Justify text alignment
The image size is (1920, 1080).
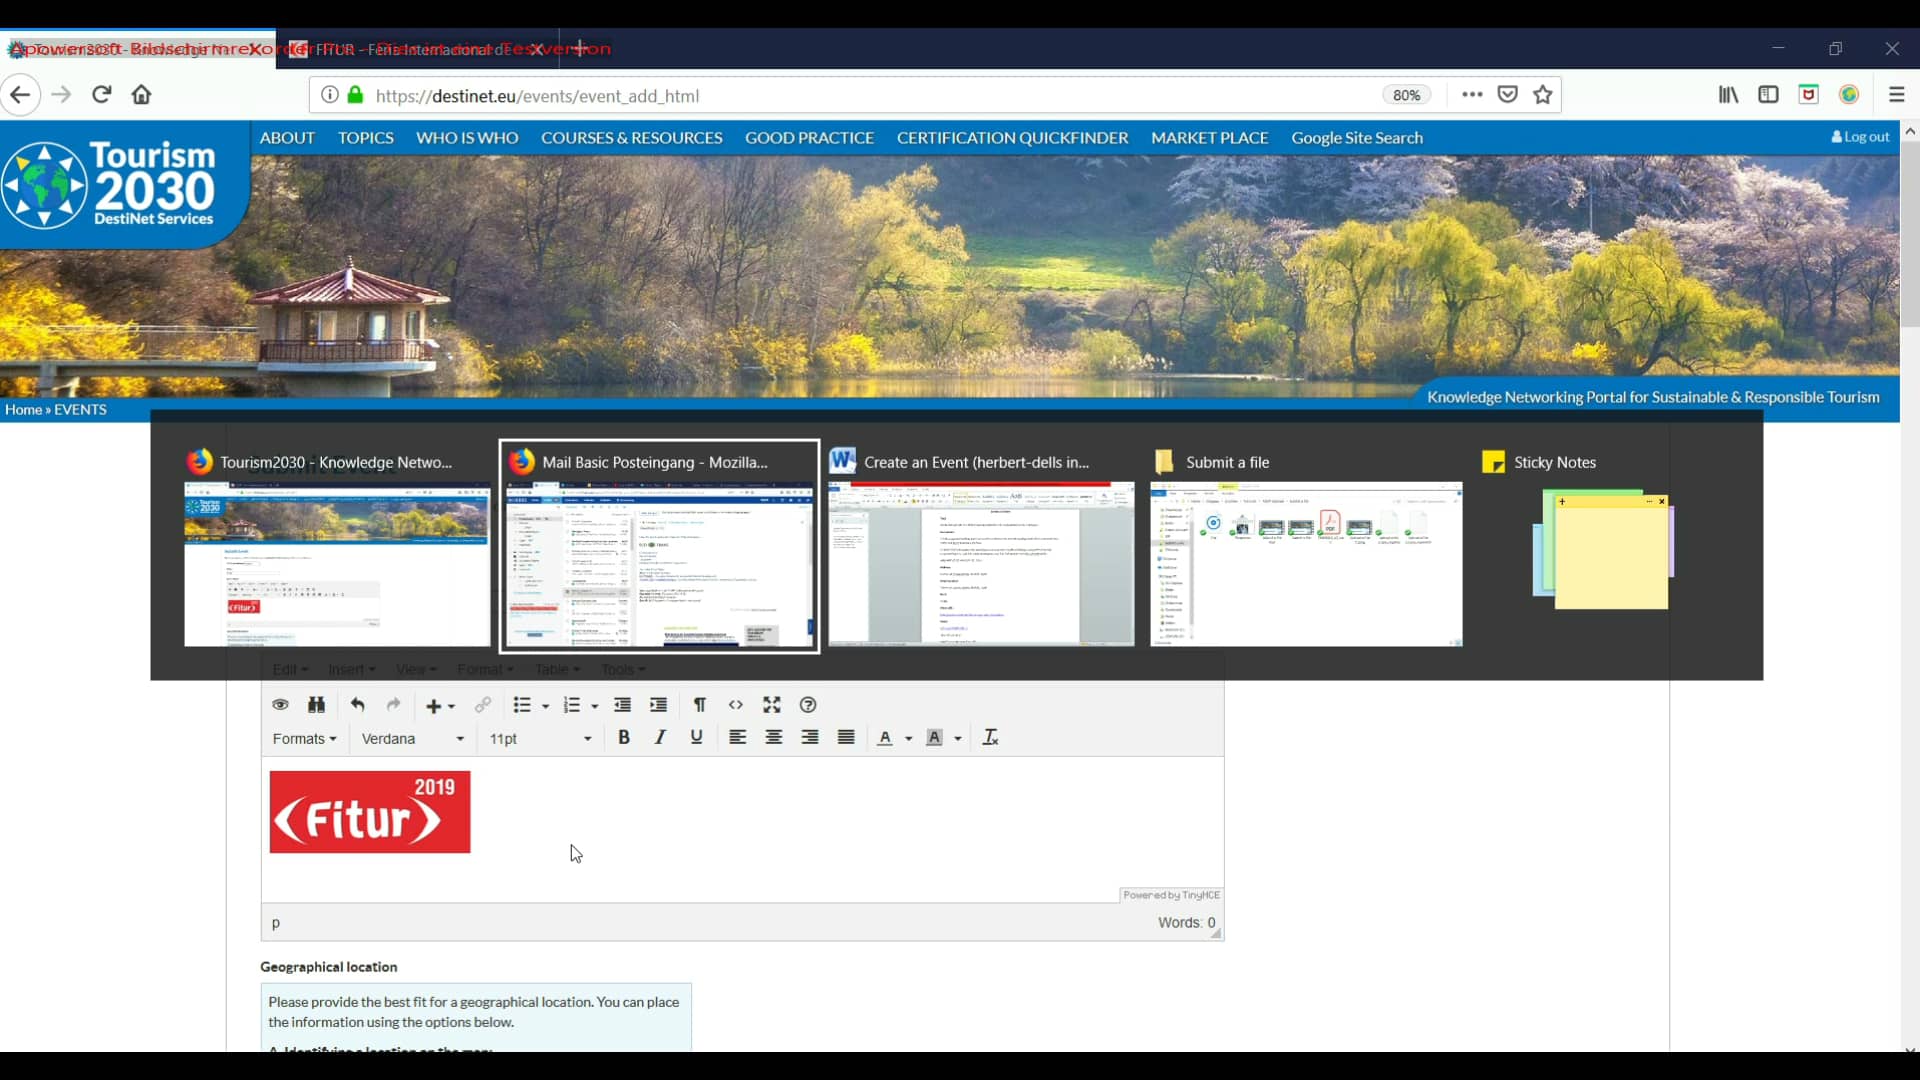tap(846, 738)
